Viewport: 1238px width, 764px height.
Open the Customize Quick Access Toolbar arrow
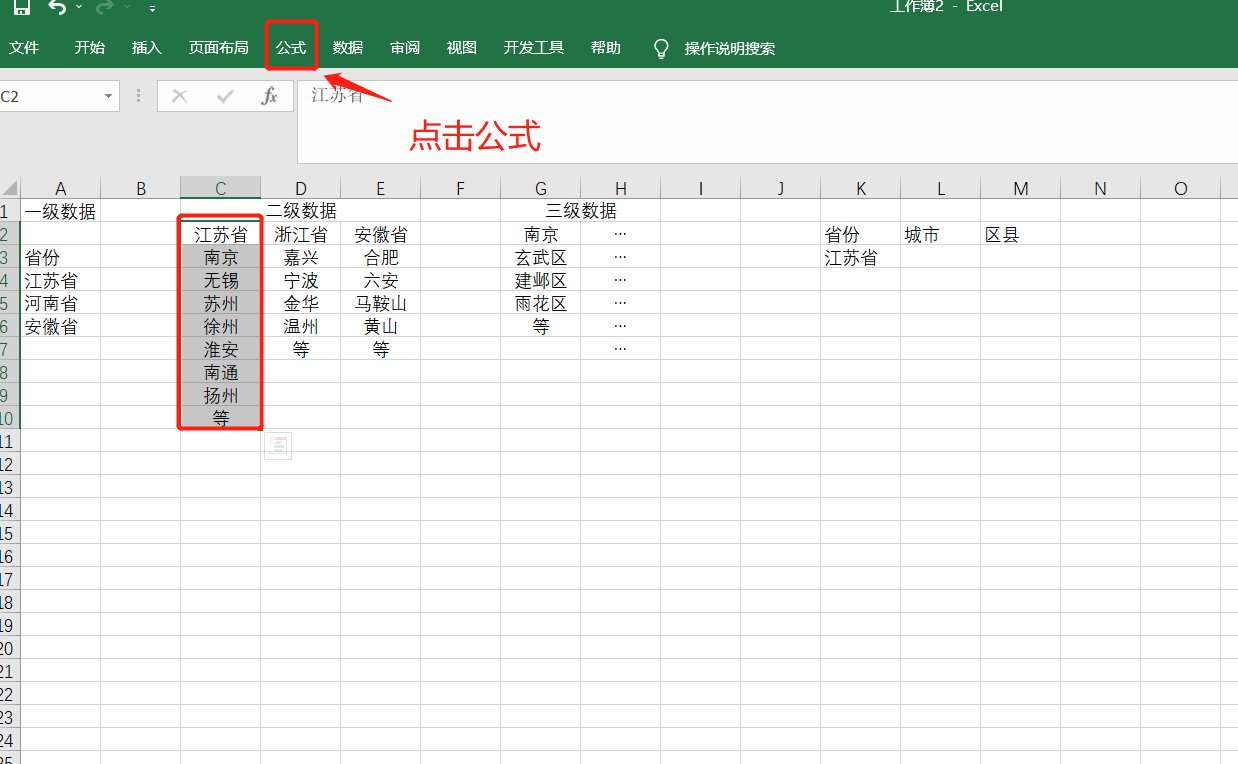[x=152, y=8]
